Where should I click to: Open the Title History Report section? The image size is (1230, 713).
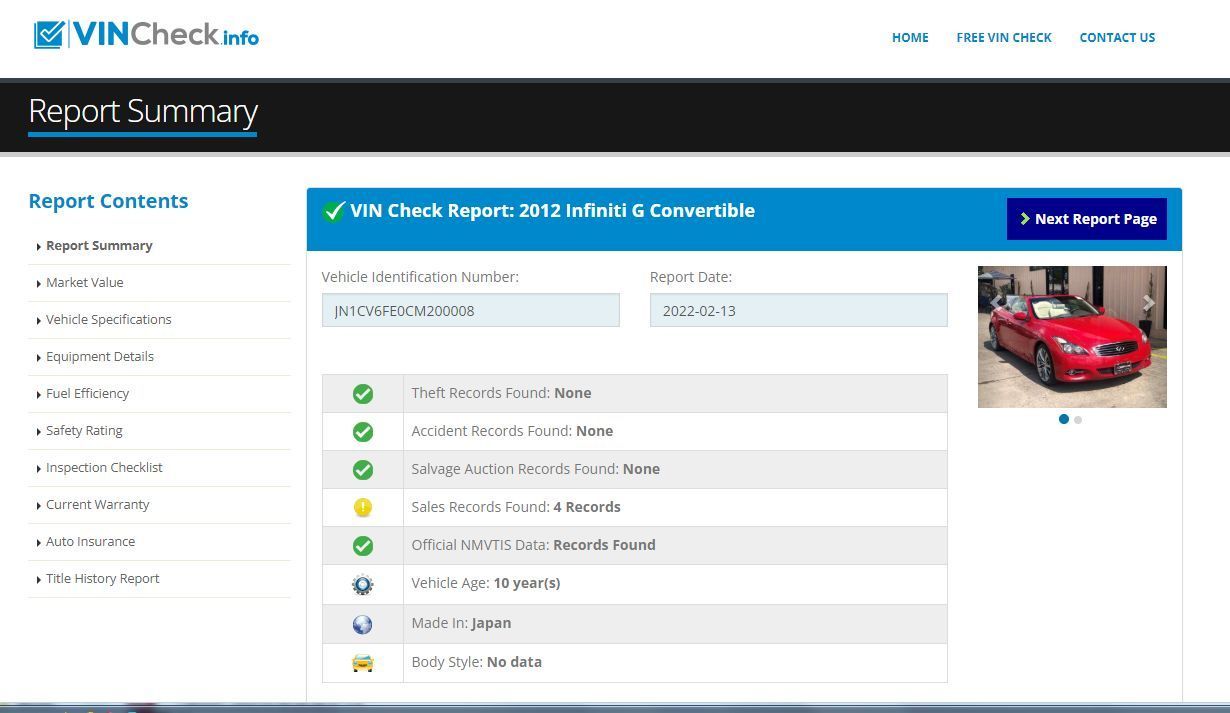(102, 578)
